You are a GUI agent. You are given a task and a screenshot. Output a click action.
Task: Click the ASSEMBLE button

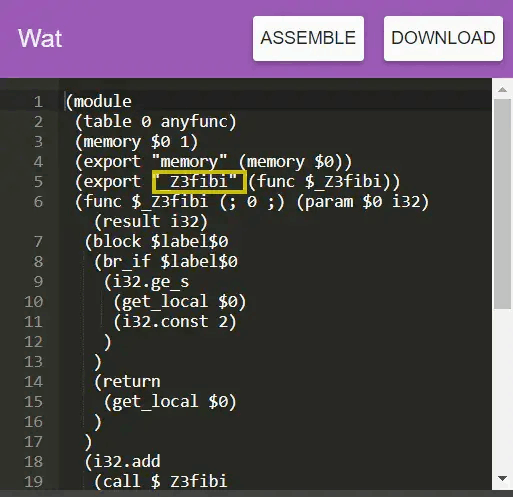308,38
